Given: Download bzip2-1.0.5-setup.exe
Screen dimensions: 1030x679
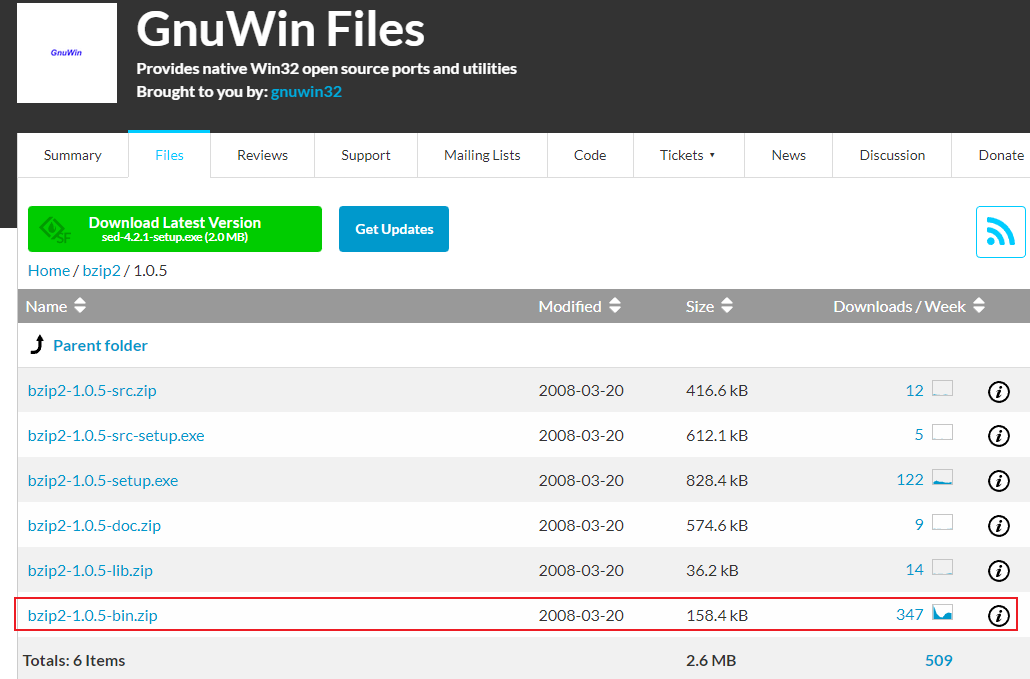Looking at the screenshot, I should tap(103, 481).
